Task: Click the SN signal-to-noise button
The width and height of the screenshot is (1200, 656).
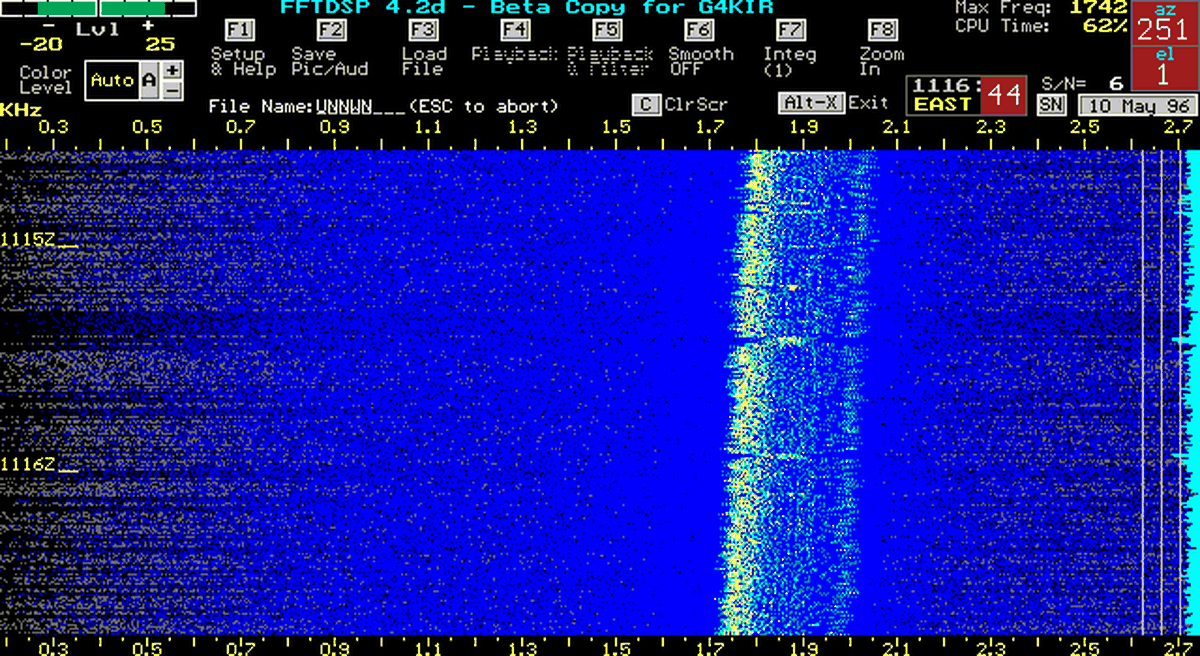Action: 1049,105
